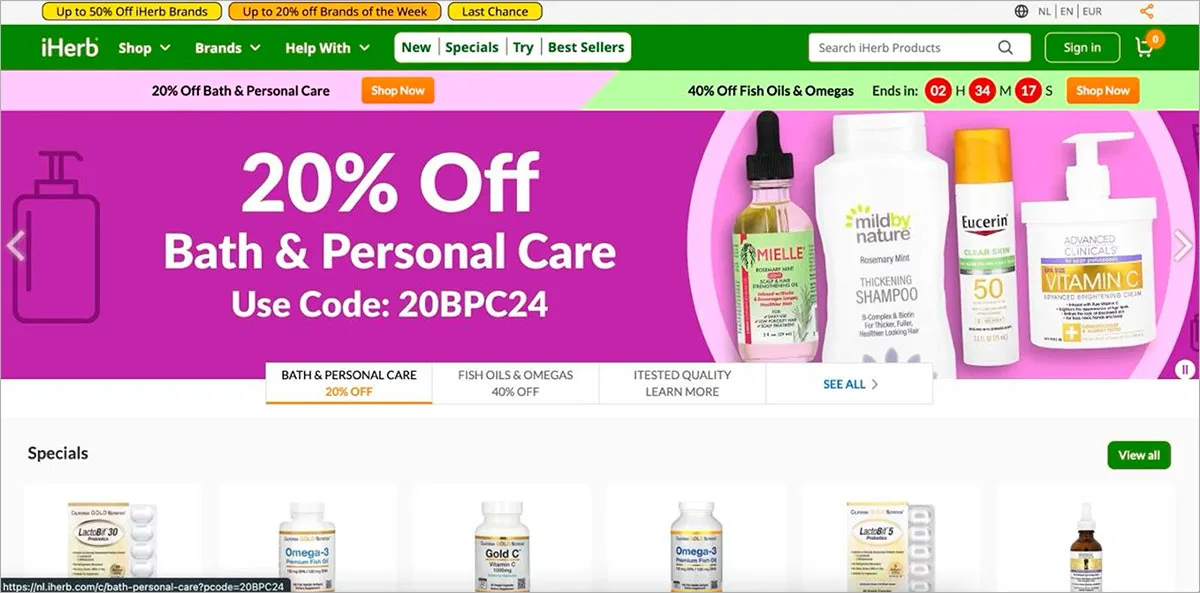Open the Best Sellers menu item
1200x593 pixels.
(x=586, y=47)
